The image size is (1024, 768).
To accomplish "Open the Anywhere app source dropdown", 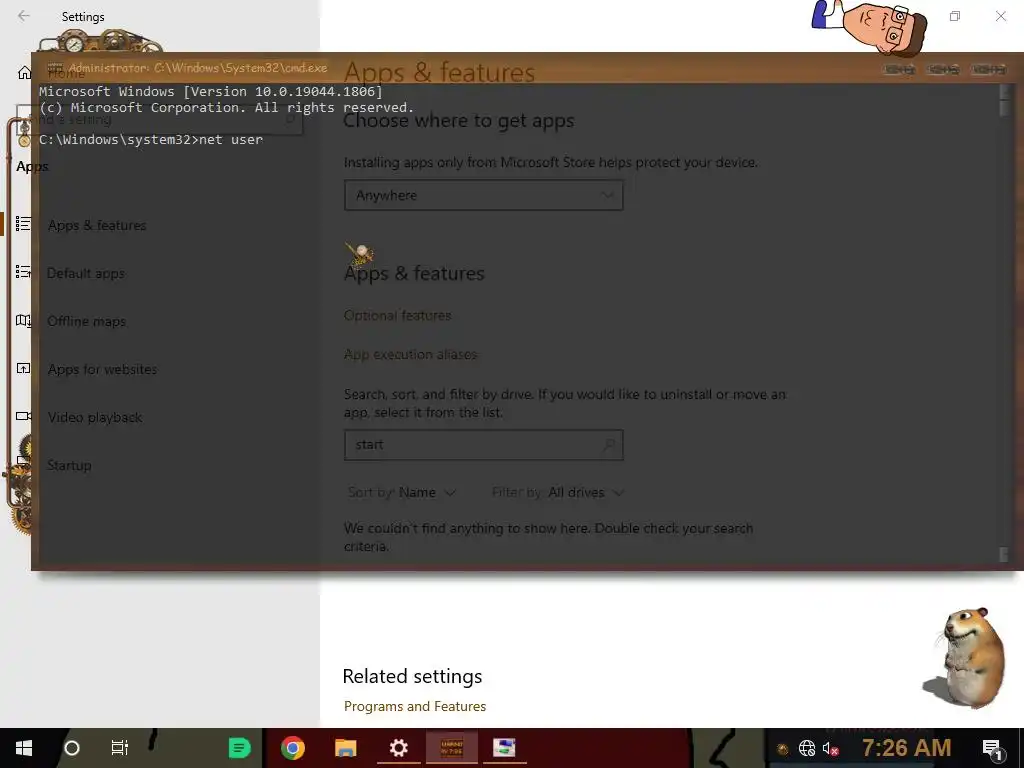I will coord(483,195).
